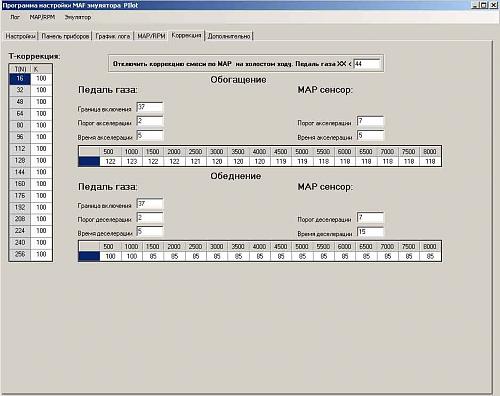Switch to the MAP/RPM tab
This screenshot has height=396, width=500.
(x=151, y=36)
